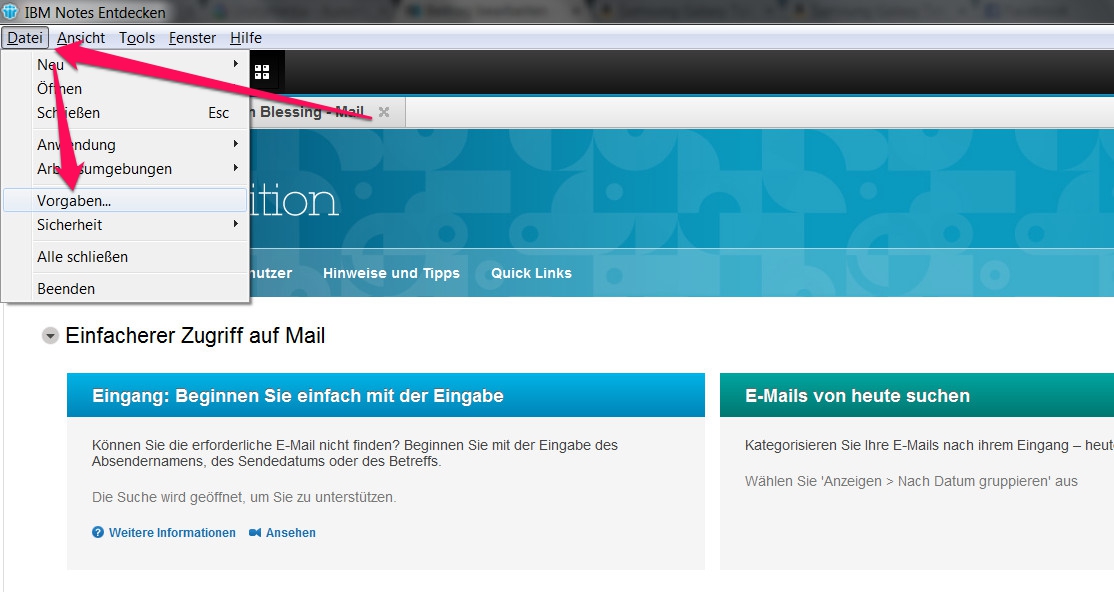The image size is (1114, 592).
Task: Click the Einfacherer Zugriff auf Mail heading
Action: [x=195, y=335]
